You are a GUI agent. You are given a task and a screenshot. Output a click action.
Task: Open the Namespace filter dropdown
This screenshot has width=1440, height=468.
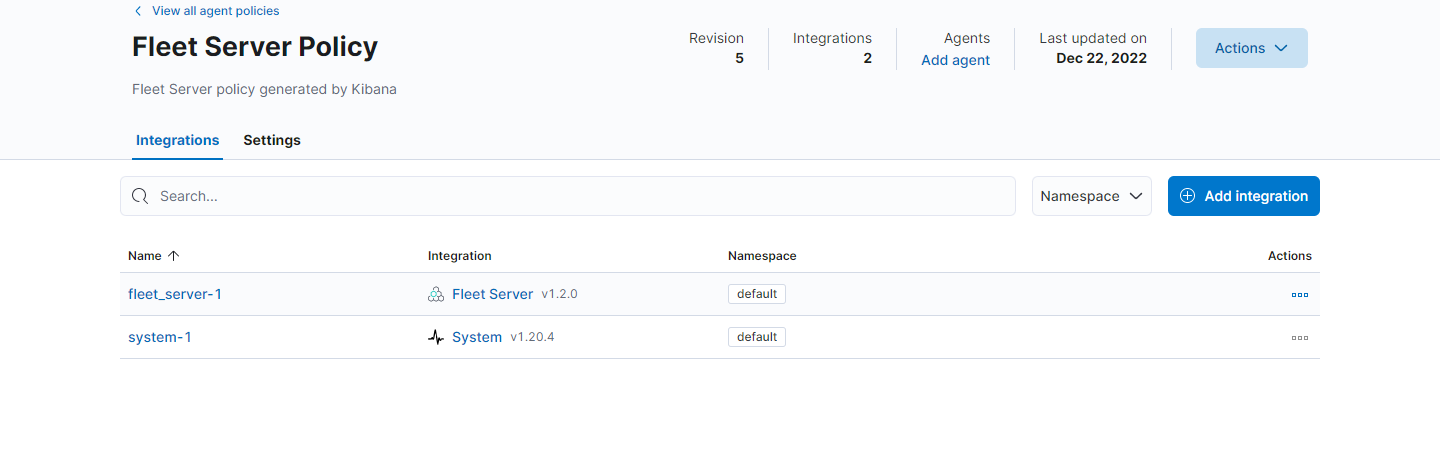(1092, 196)
